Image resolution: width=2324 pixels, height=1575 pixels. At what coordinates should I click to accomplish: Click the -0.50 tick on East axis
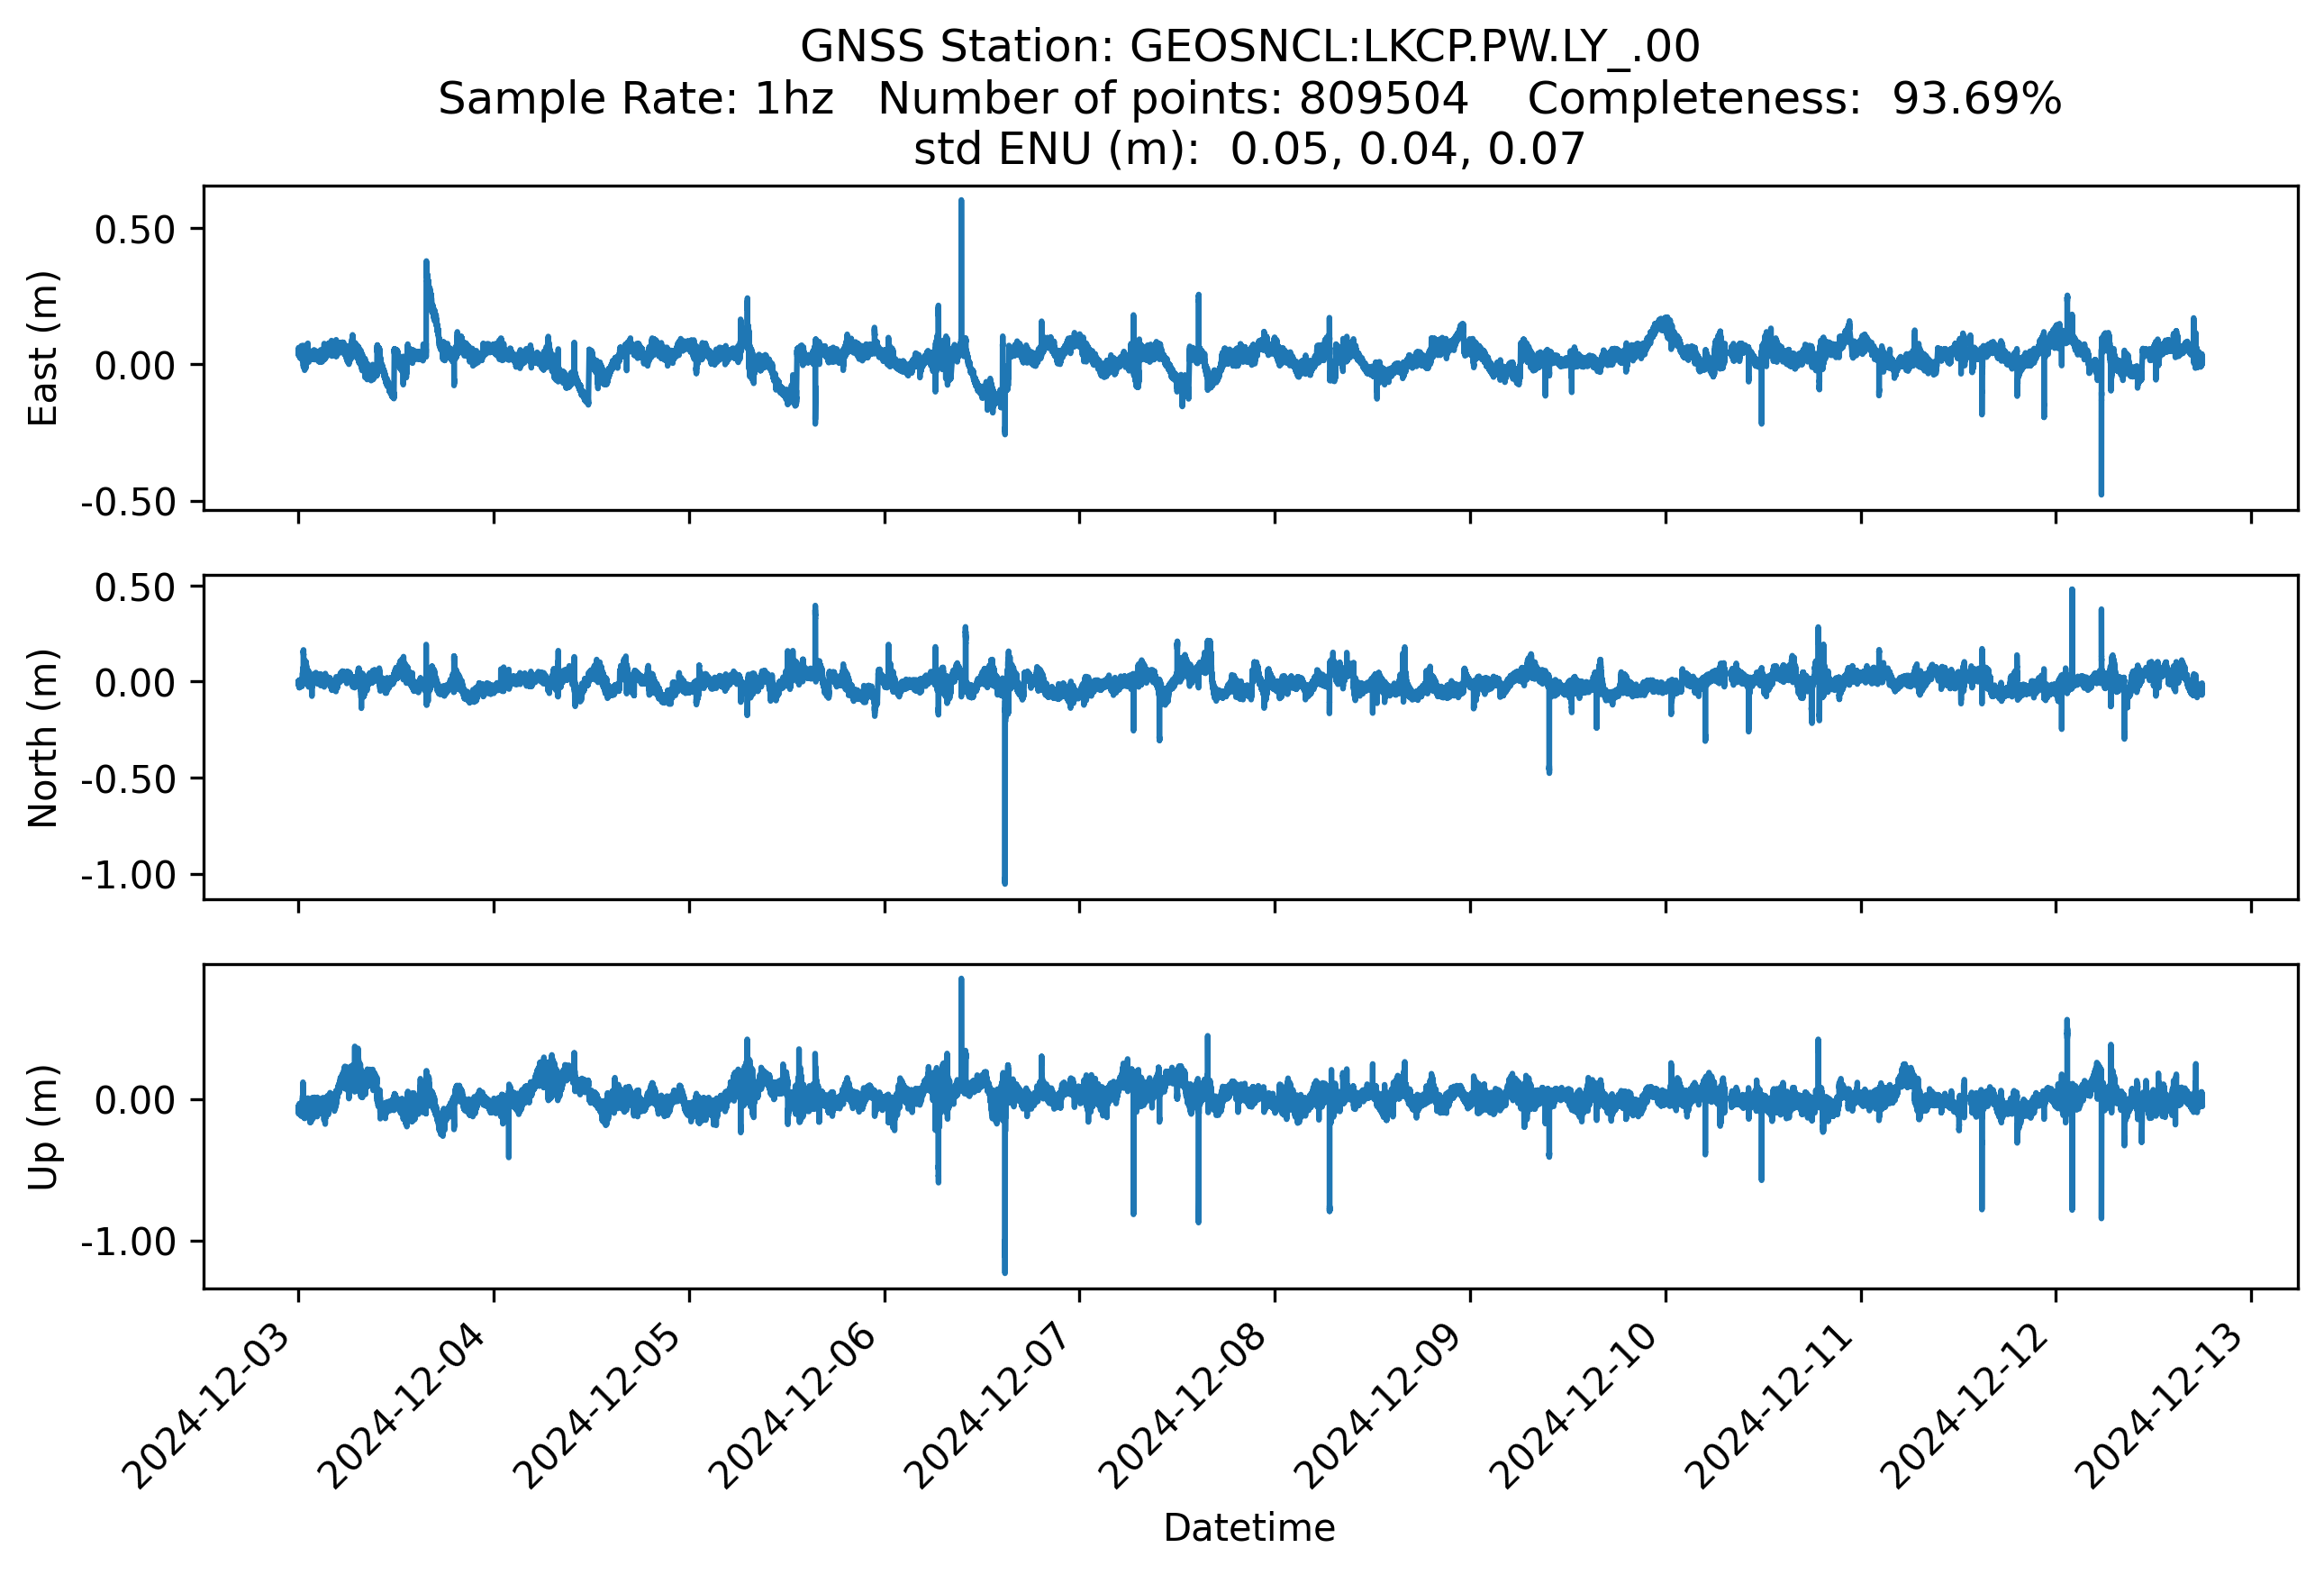[128, 502]
